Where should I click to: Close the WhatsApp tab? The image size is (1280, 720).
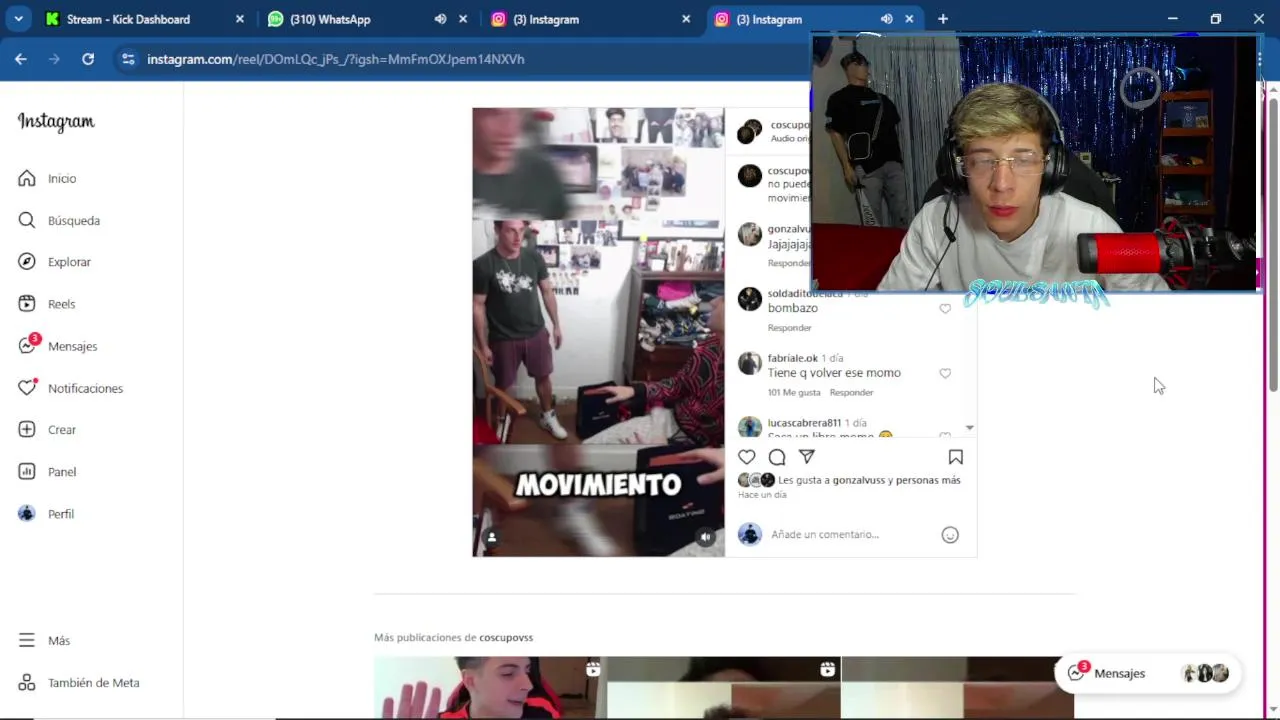(x=463, y=19)
